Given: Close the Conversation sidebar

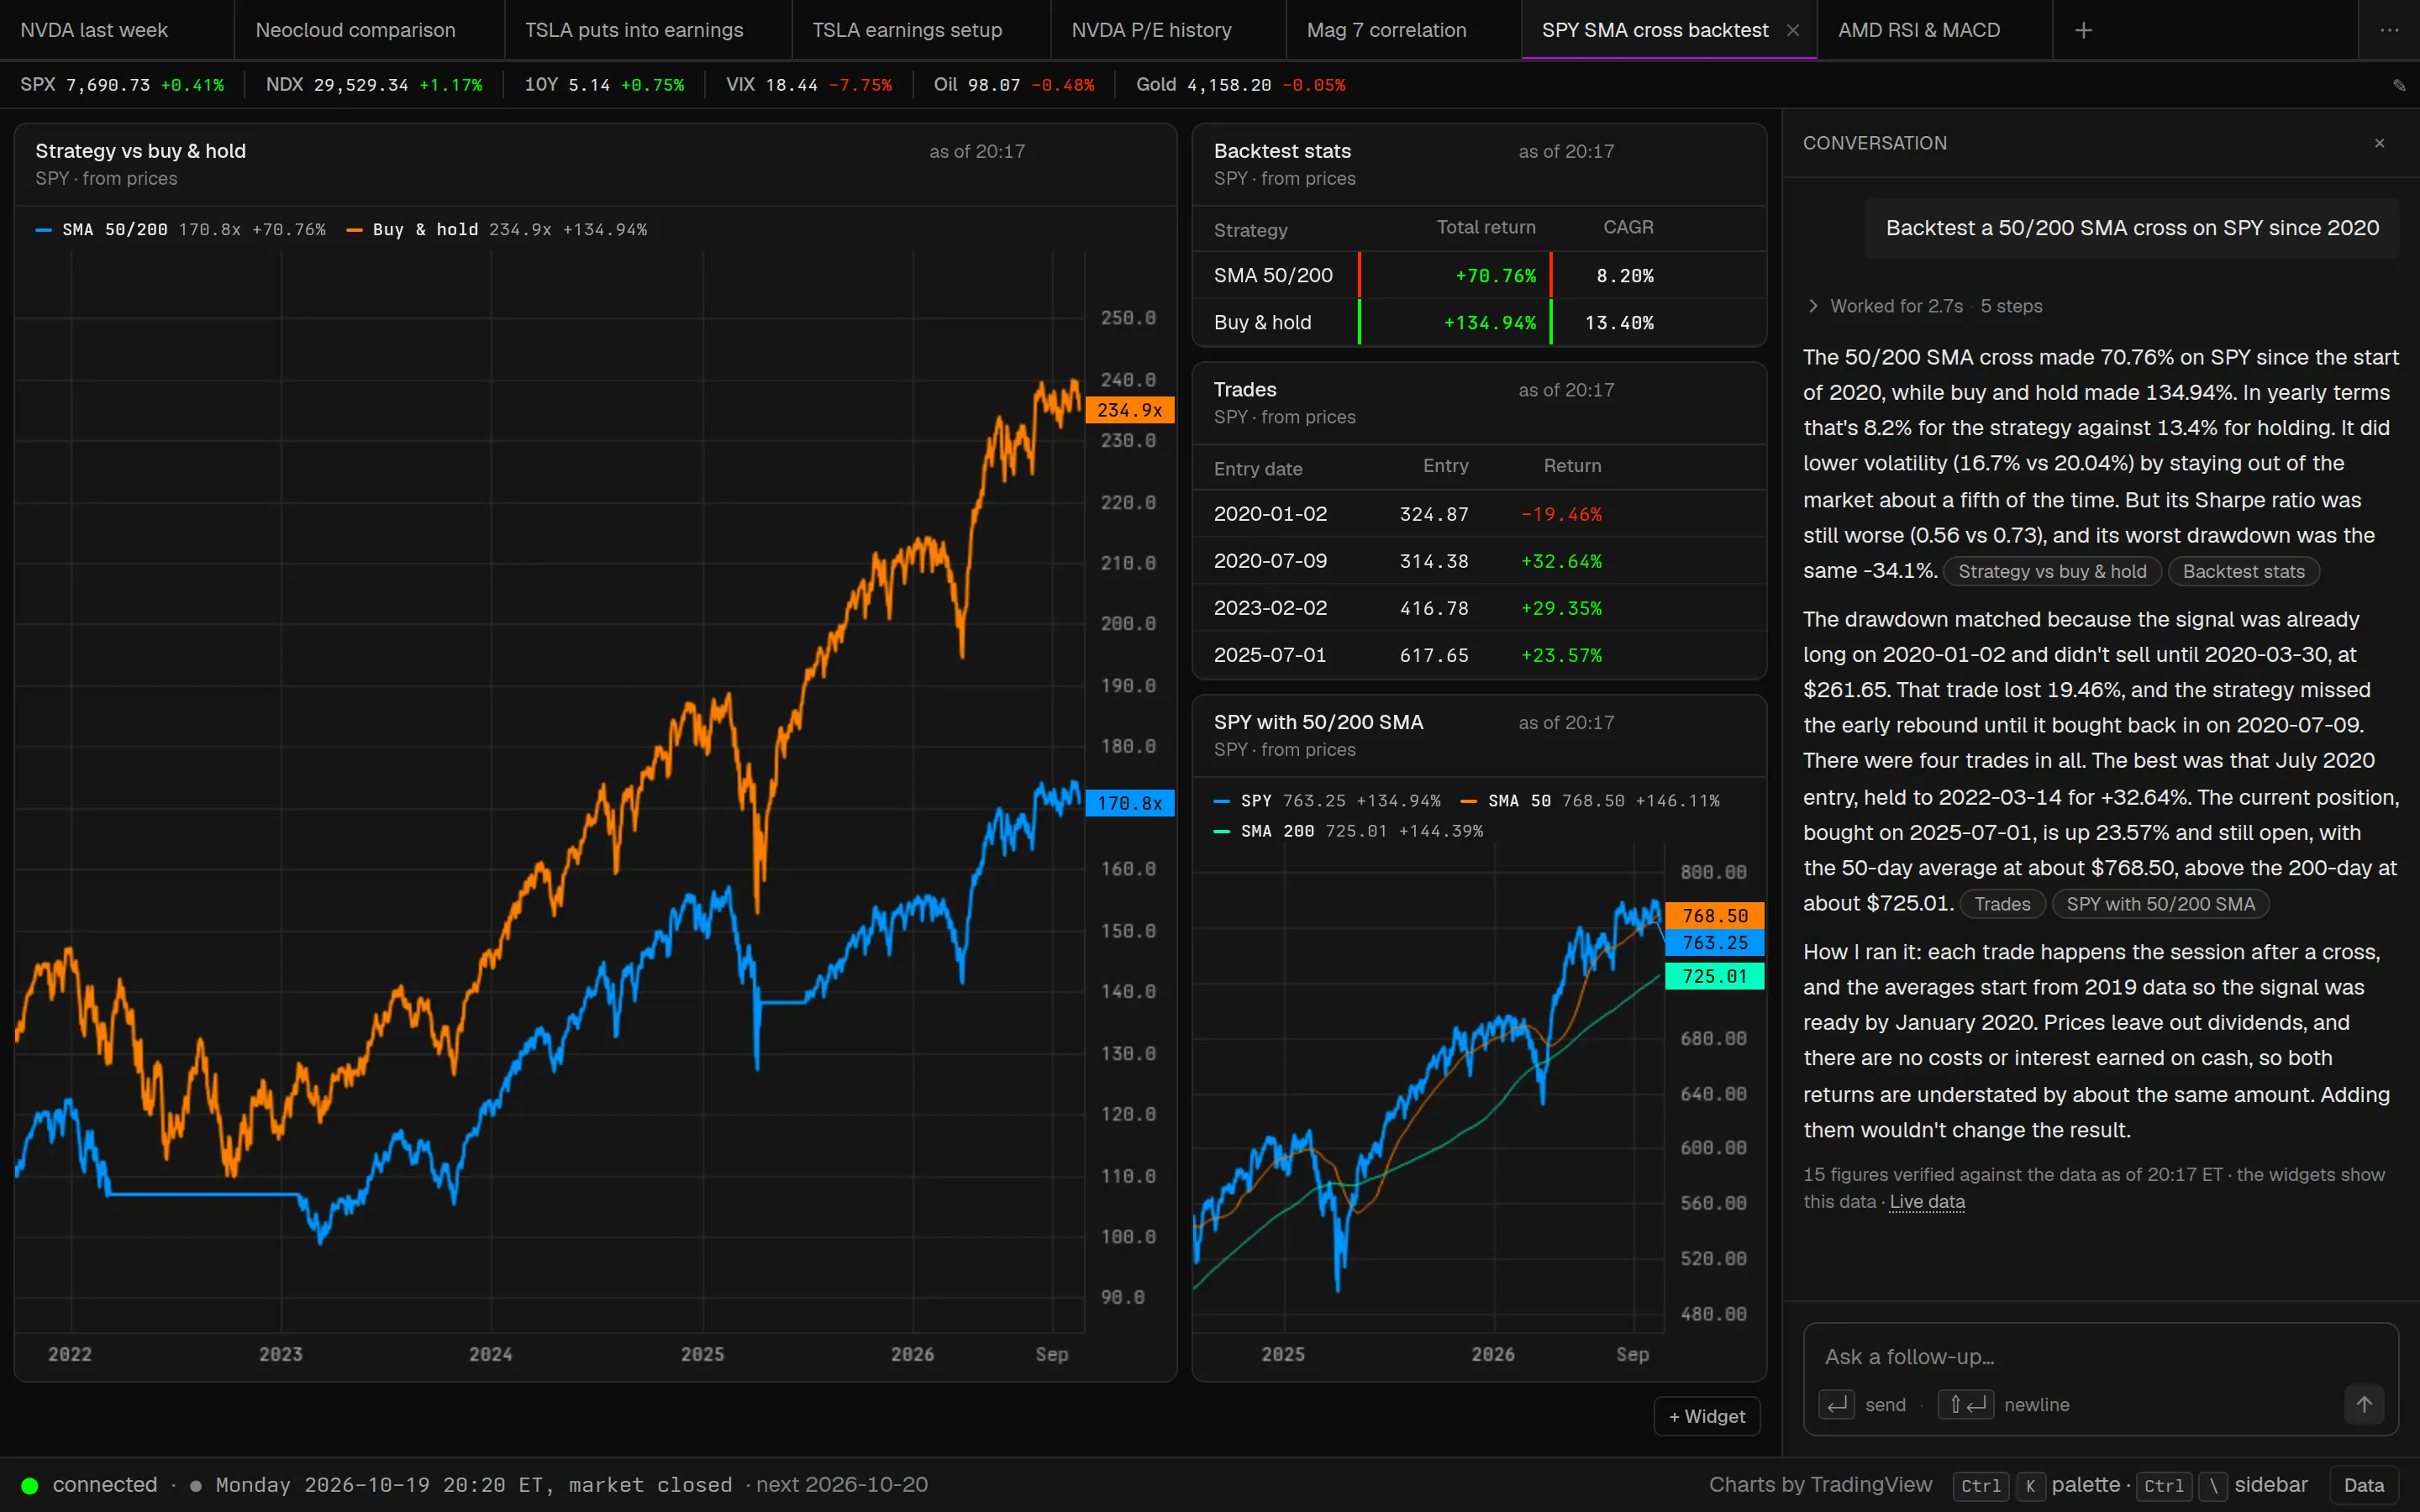Looking at the screenshot, I should click(2380, 143).
